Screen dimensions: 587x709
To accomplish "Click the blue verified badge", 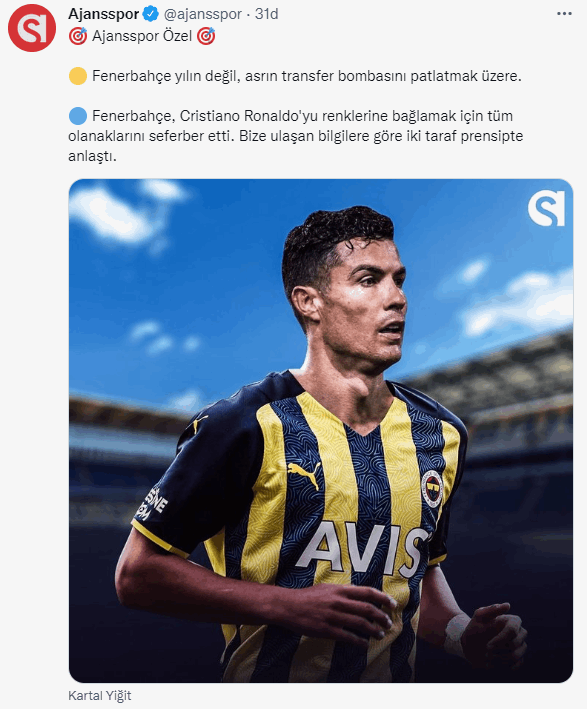I will 151,14.
